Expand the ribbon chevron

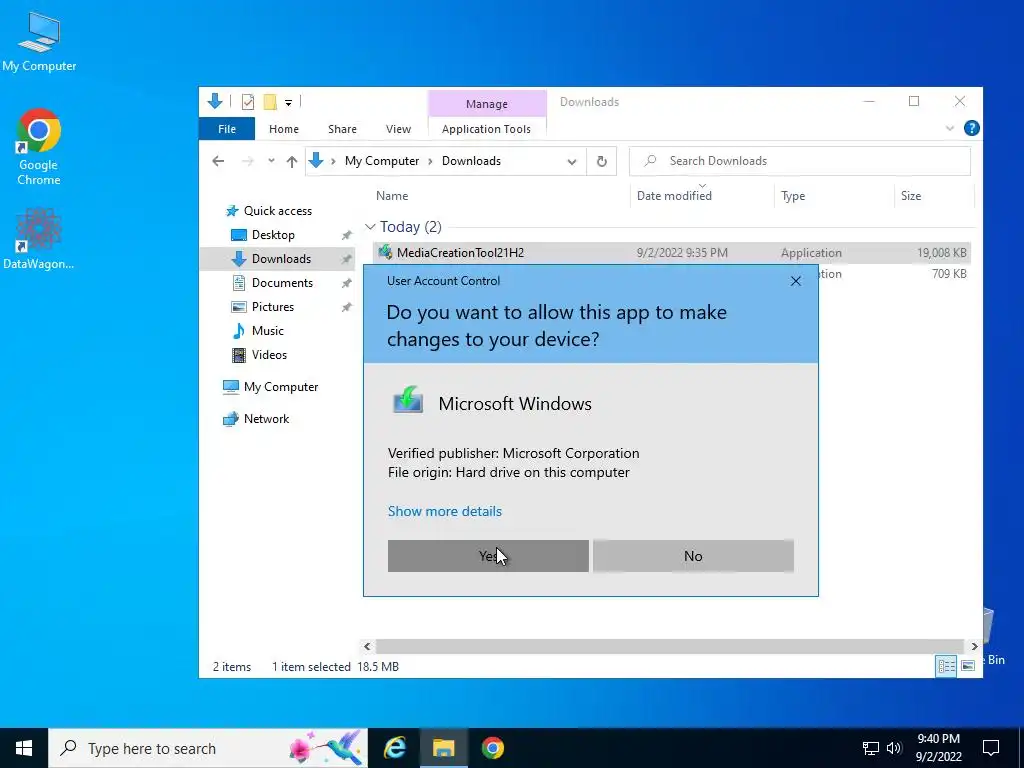point(950,129)
